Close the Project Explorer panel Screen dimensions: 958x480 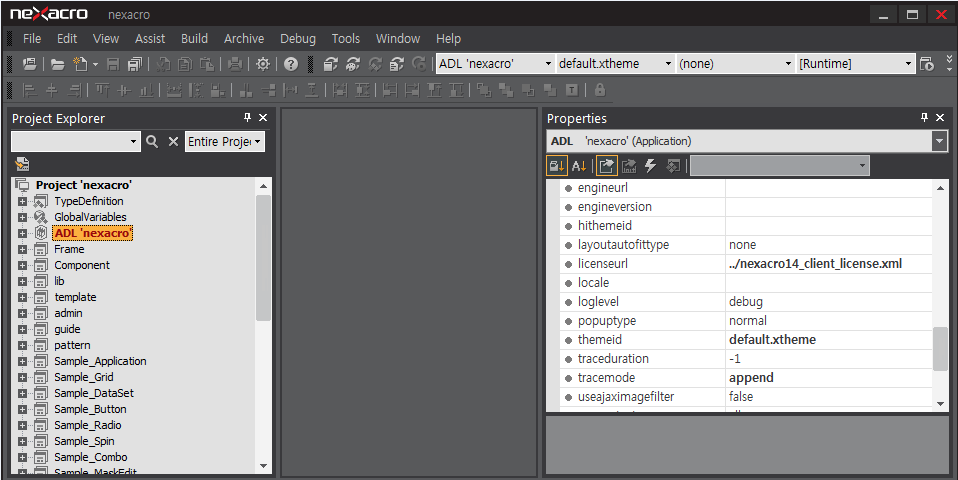263,117
